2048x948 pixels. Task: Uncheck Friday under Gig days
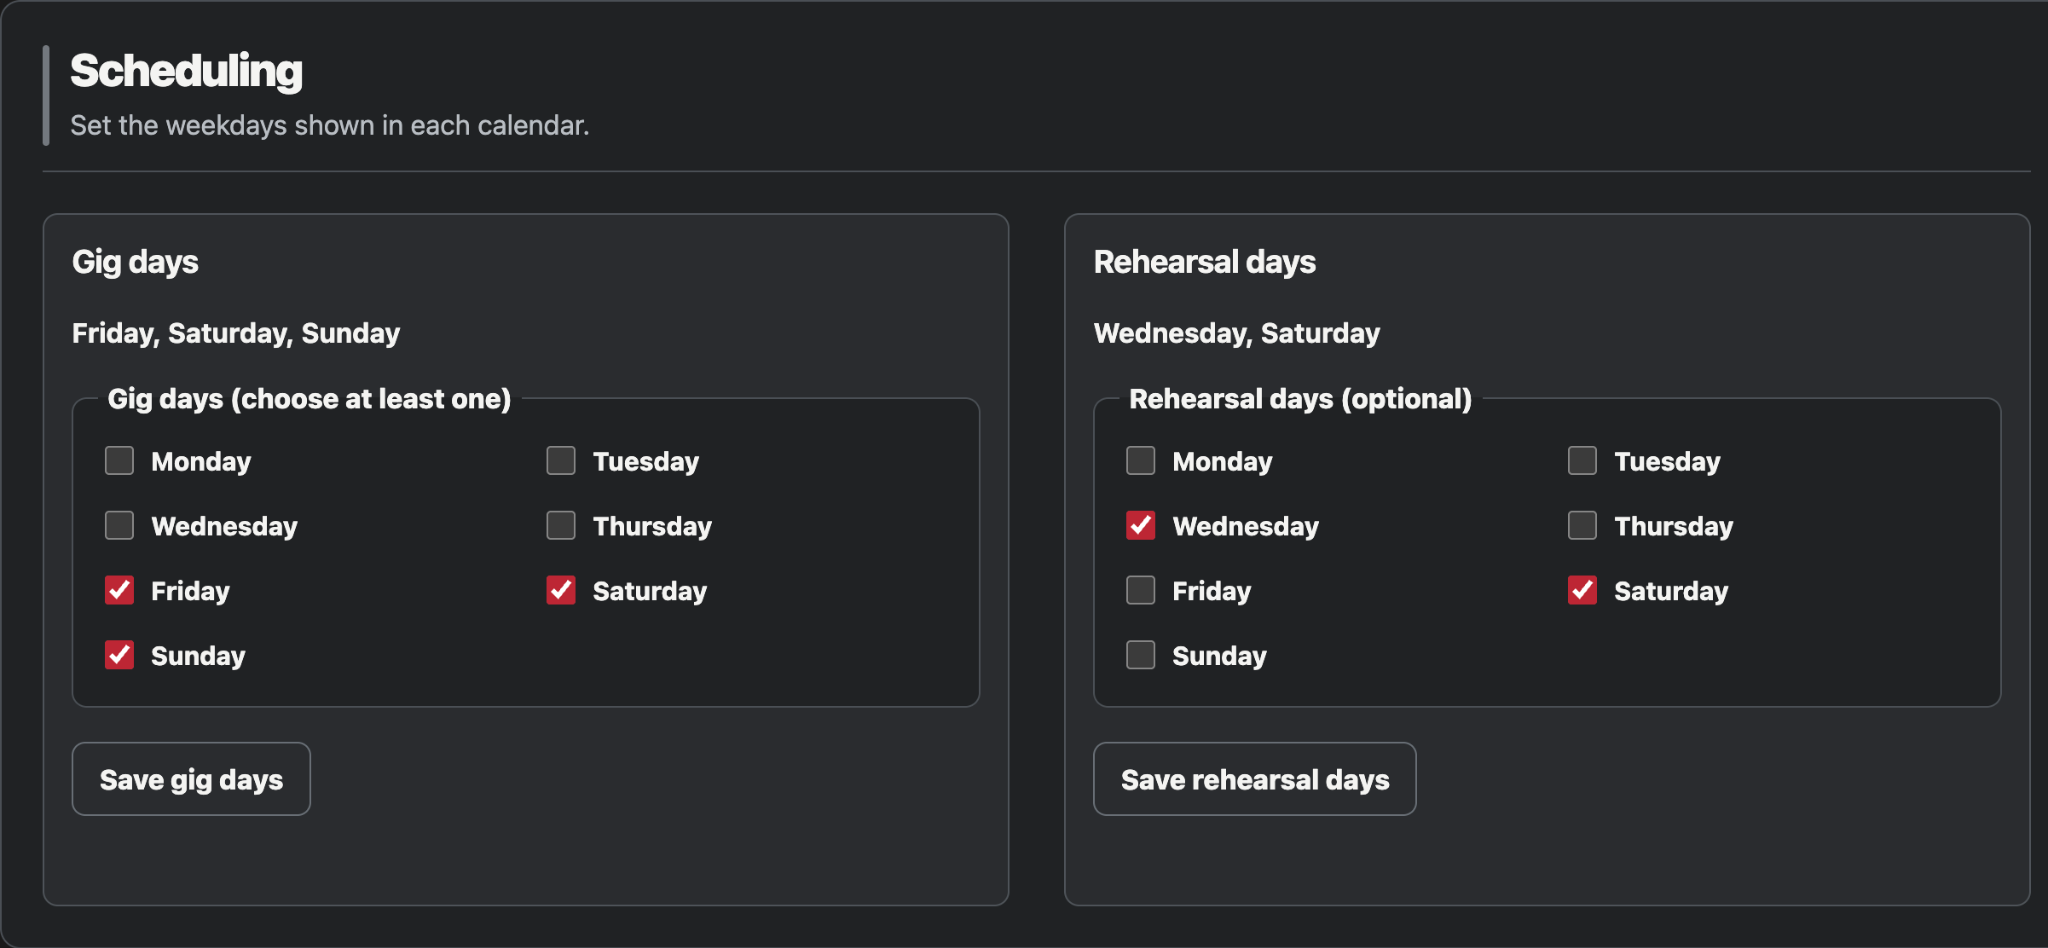(119, 591)
